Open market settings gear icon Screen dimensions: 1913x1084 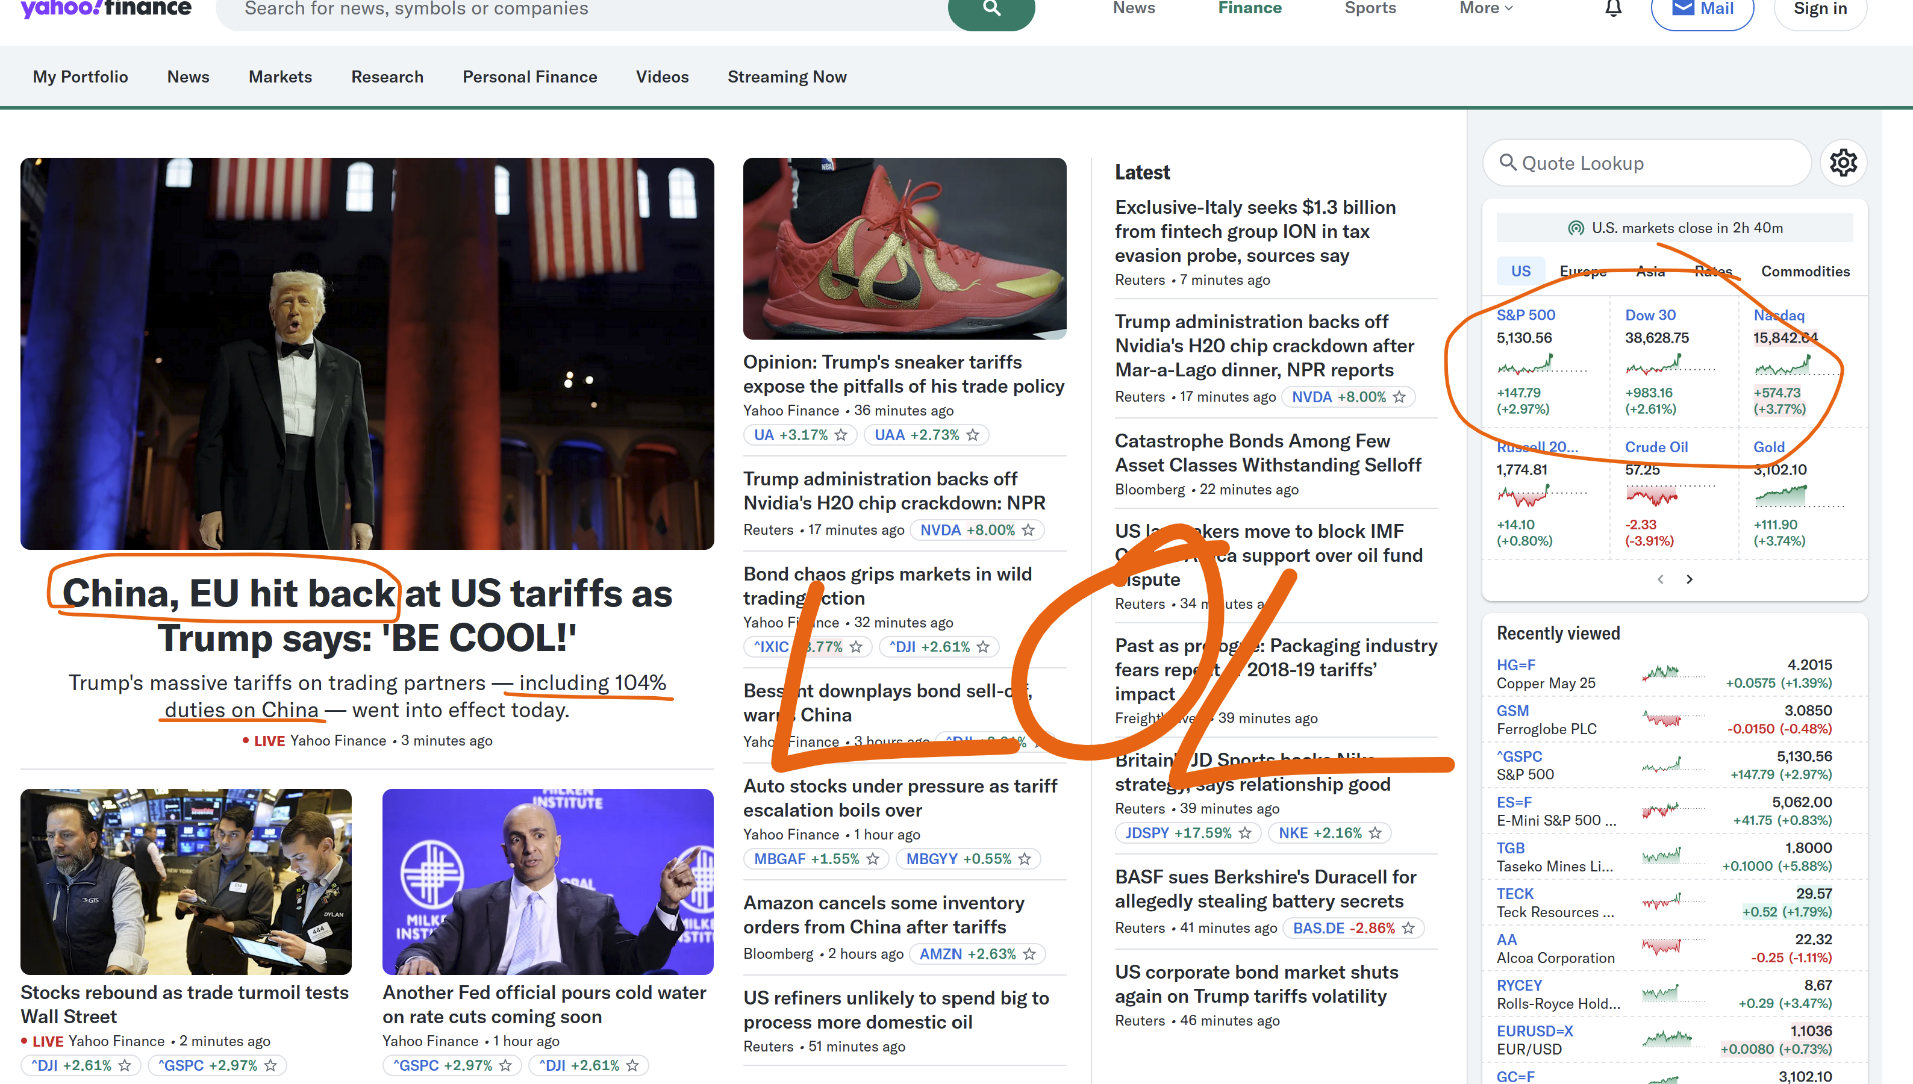coord(1843,163)
